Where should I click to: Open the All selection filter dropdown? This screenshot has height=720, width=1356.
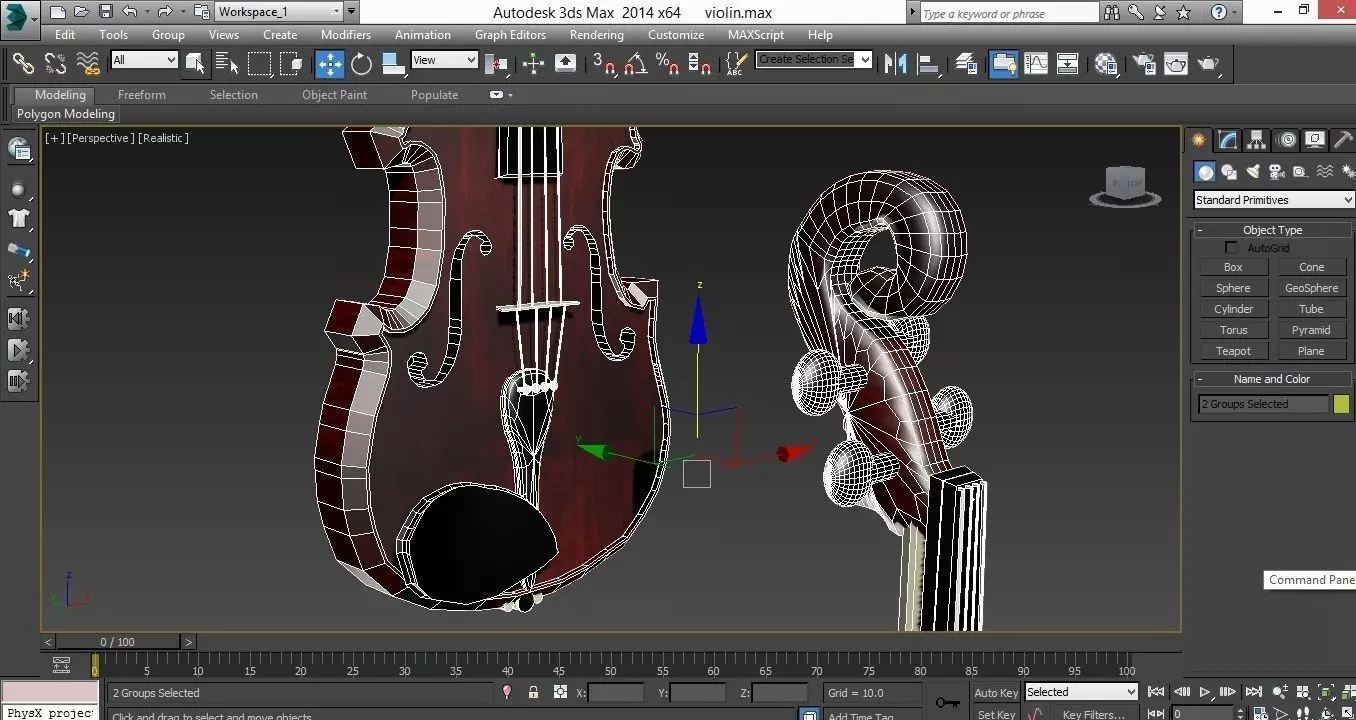[144, 60]
